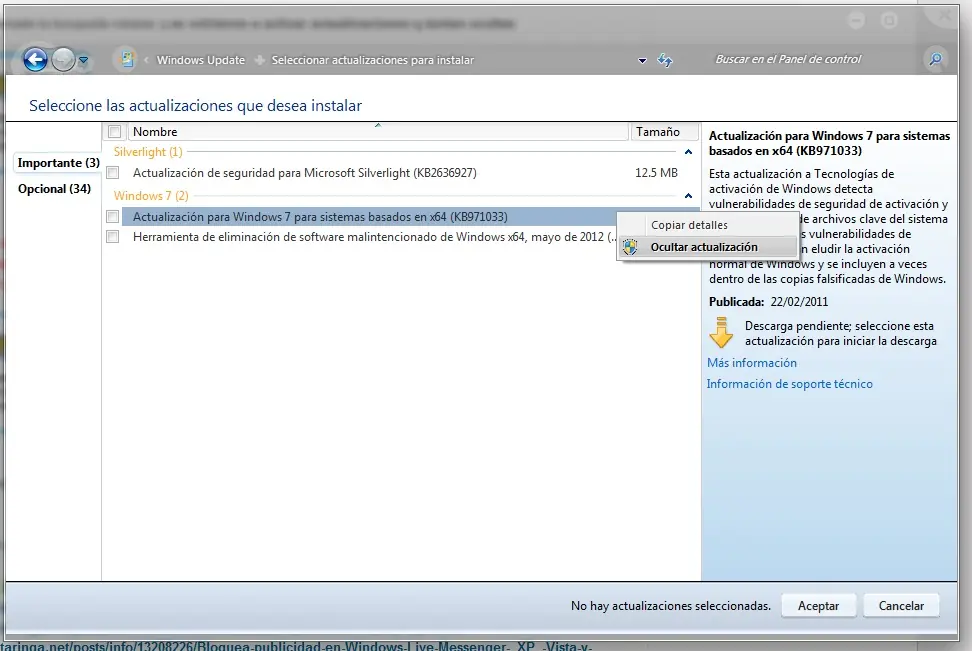
Task: Click the greyed forward navigation button
Action: coord(63,60)
